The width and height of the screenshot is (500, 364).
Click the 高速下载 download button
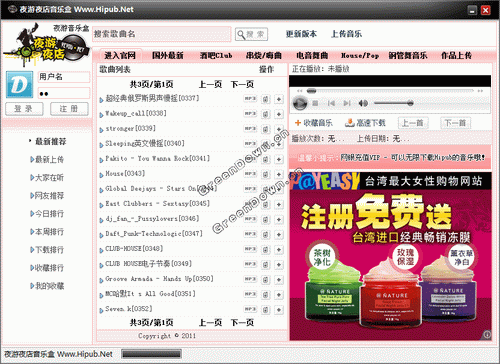click(x=365, y=123)
